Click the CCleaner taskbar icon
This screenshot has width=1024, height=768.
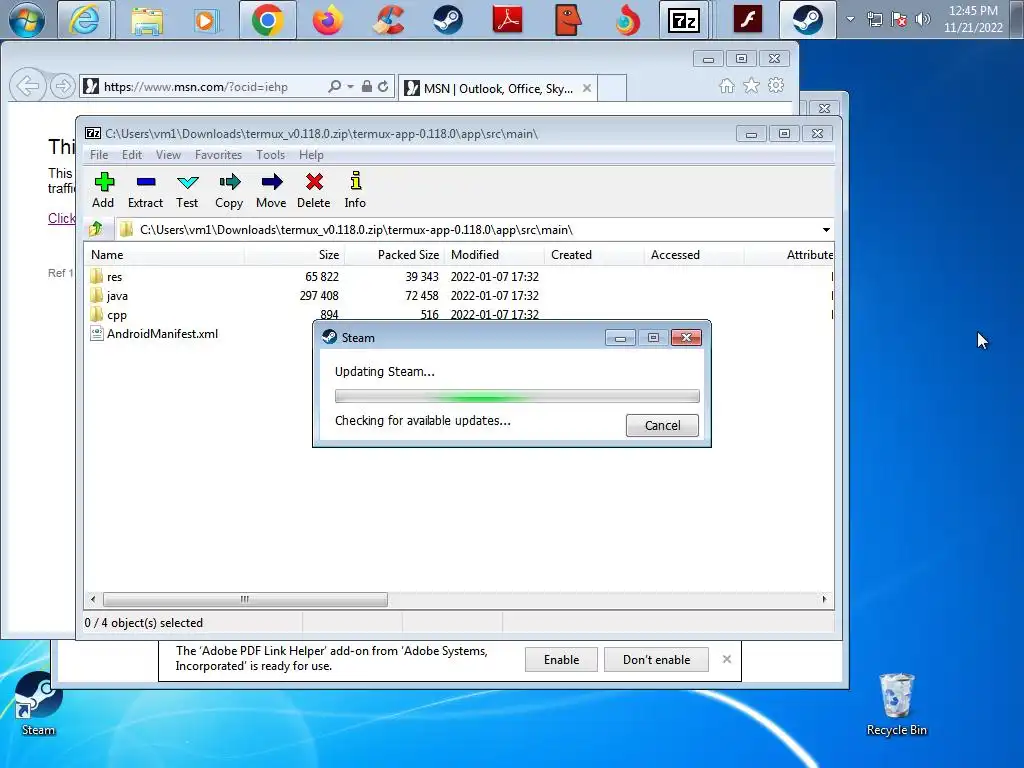tap(388, 20)
